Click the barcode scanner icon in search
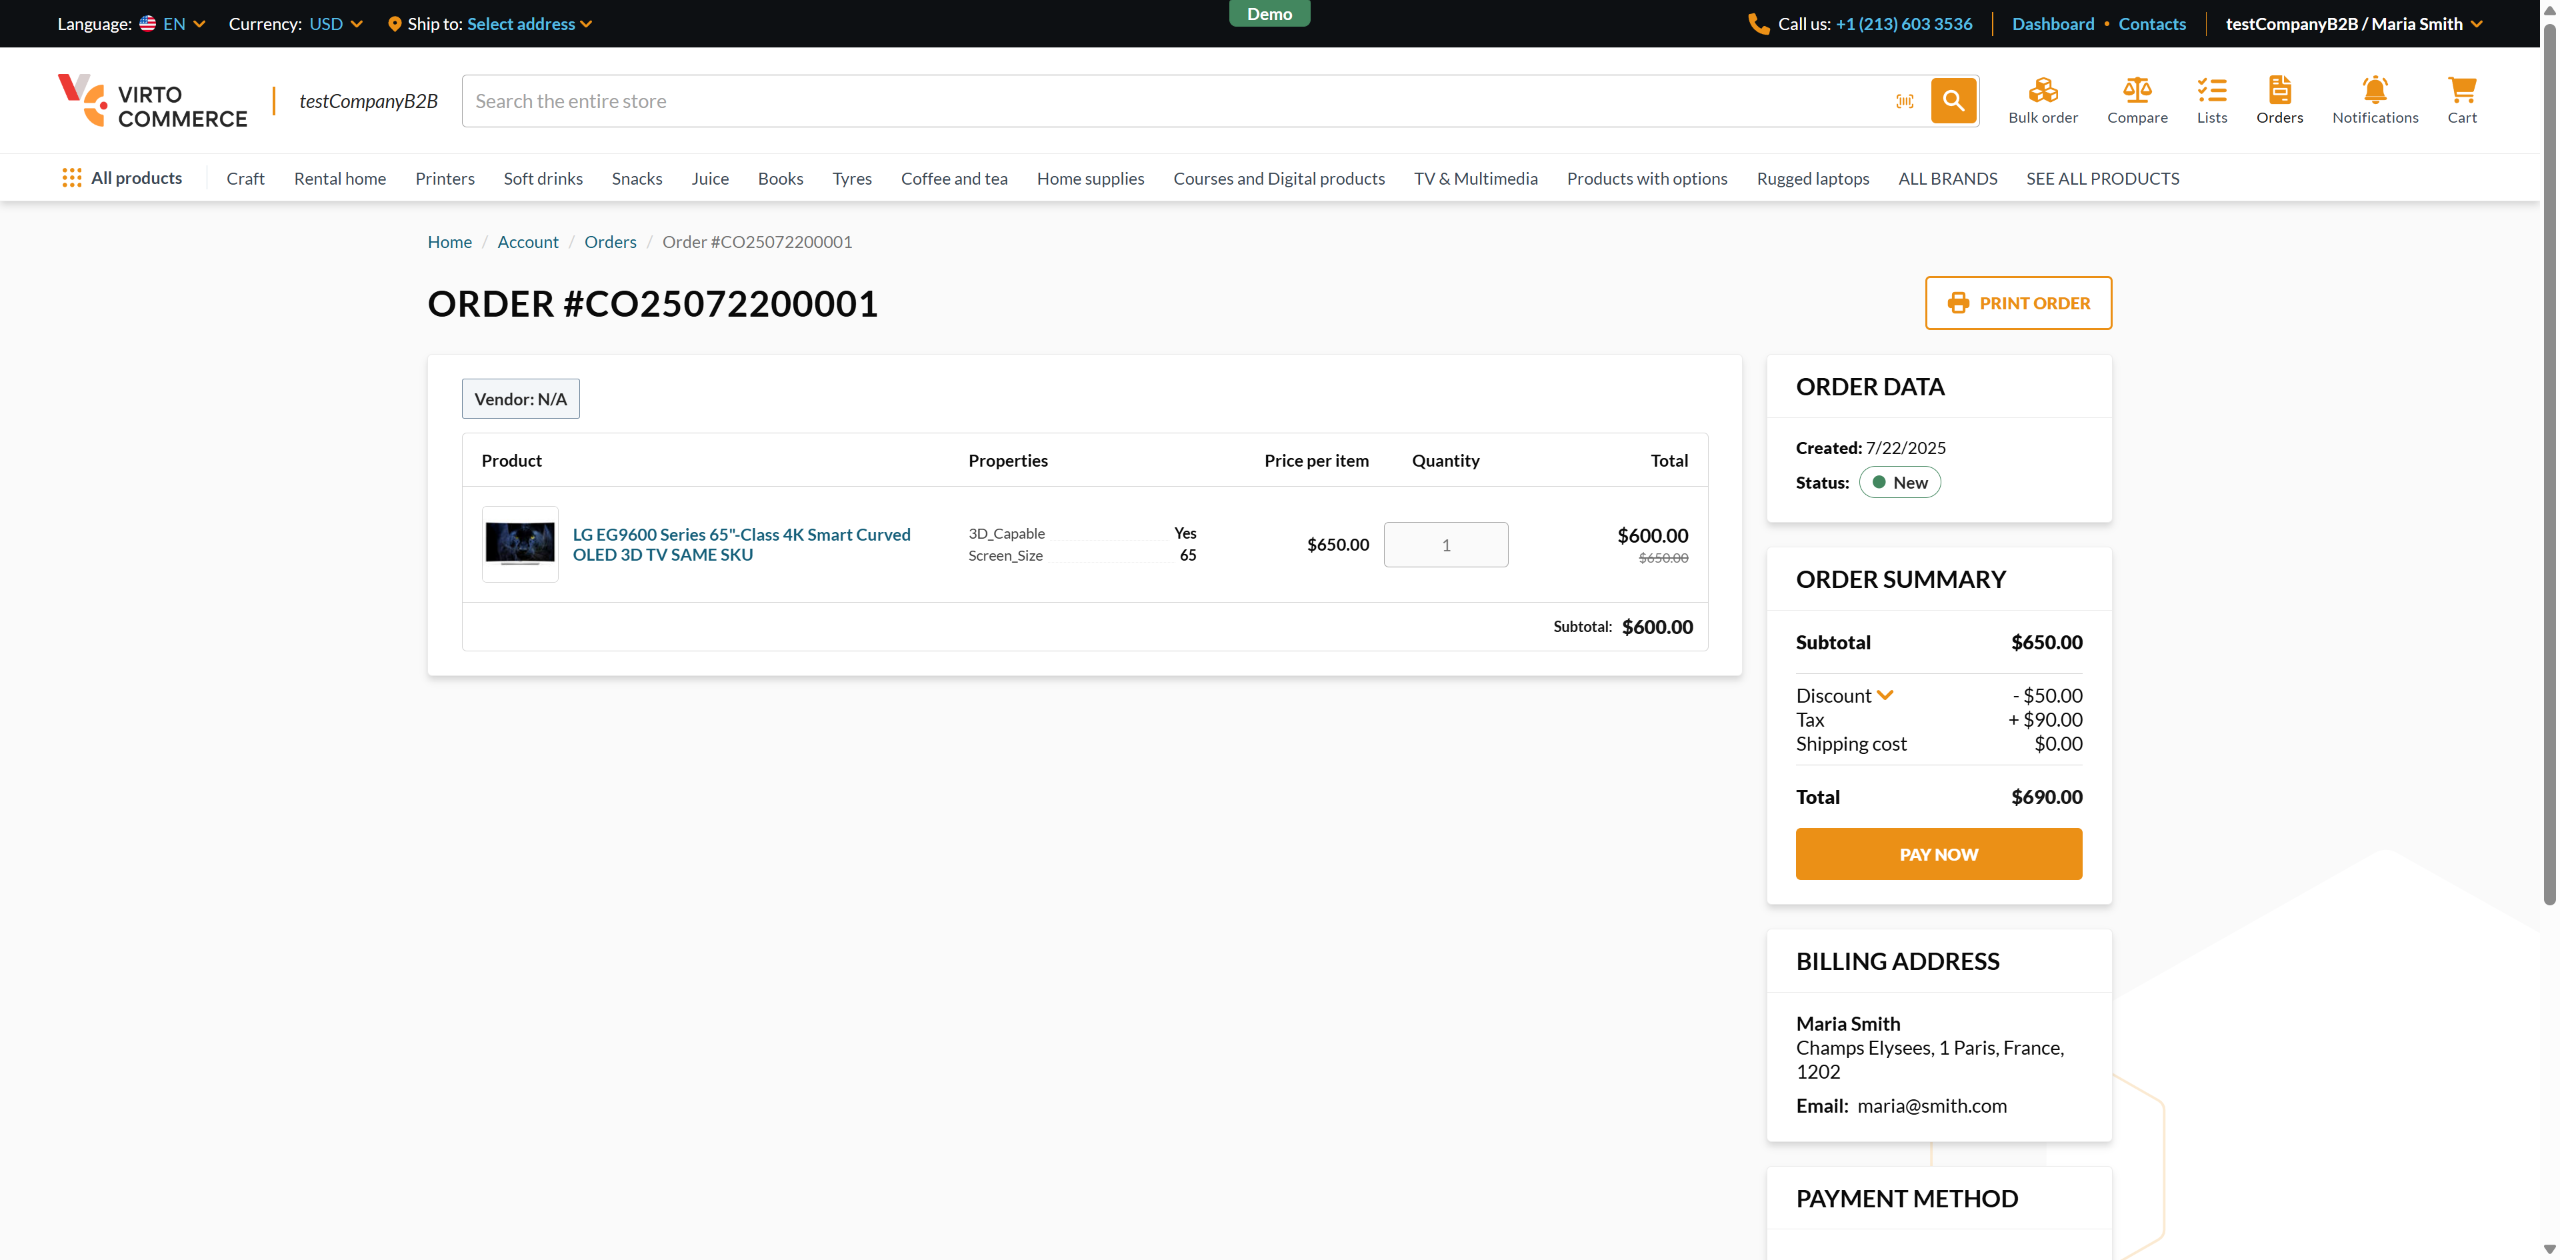Screen dimensions: 2560x1260 tap(1904, 101)
